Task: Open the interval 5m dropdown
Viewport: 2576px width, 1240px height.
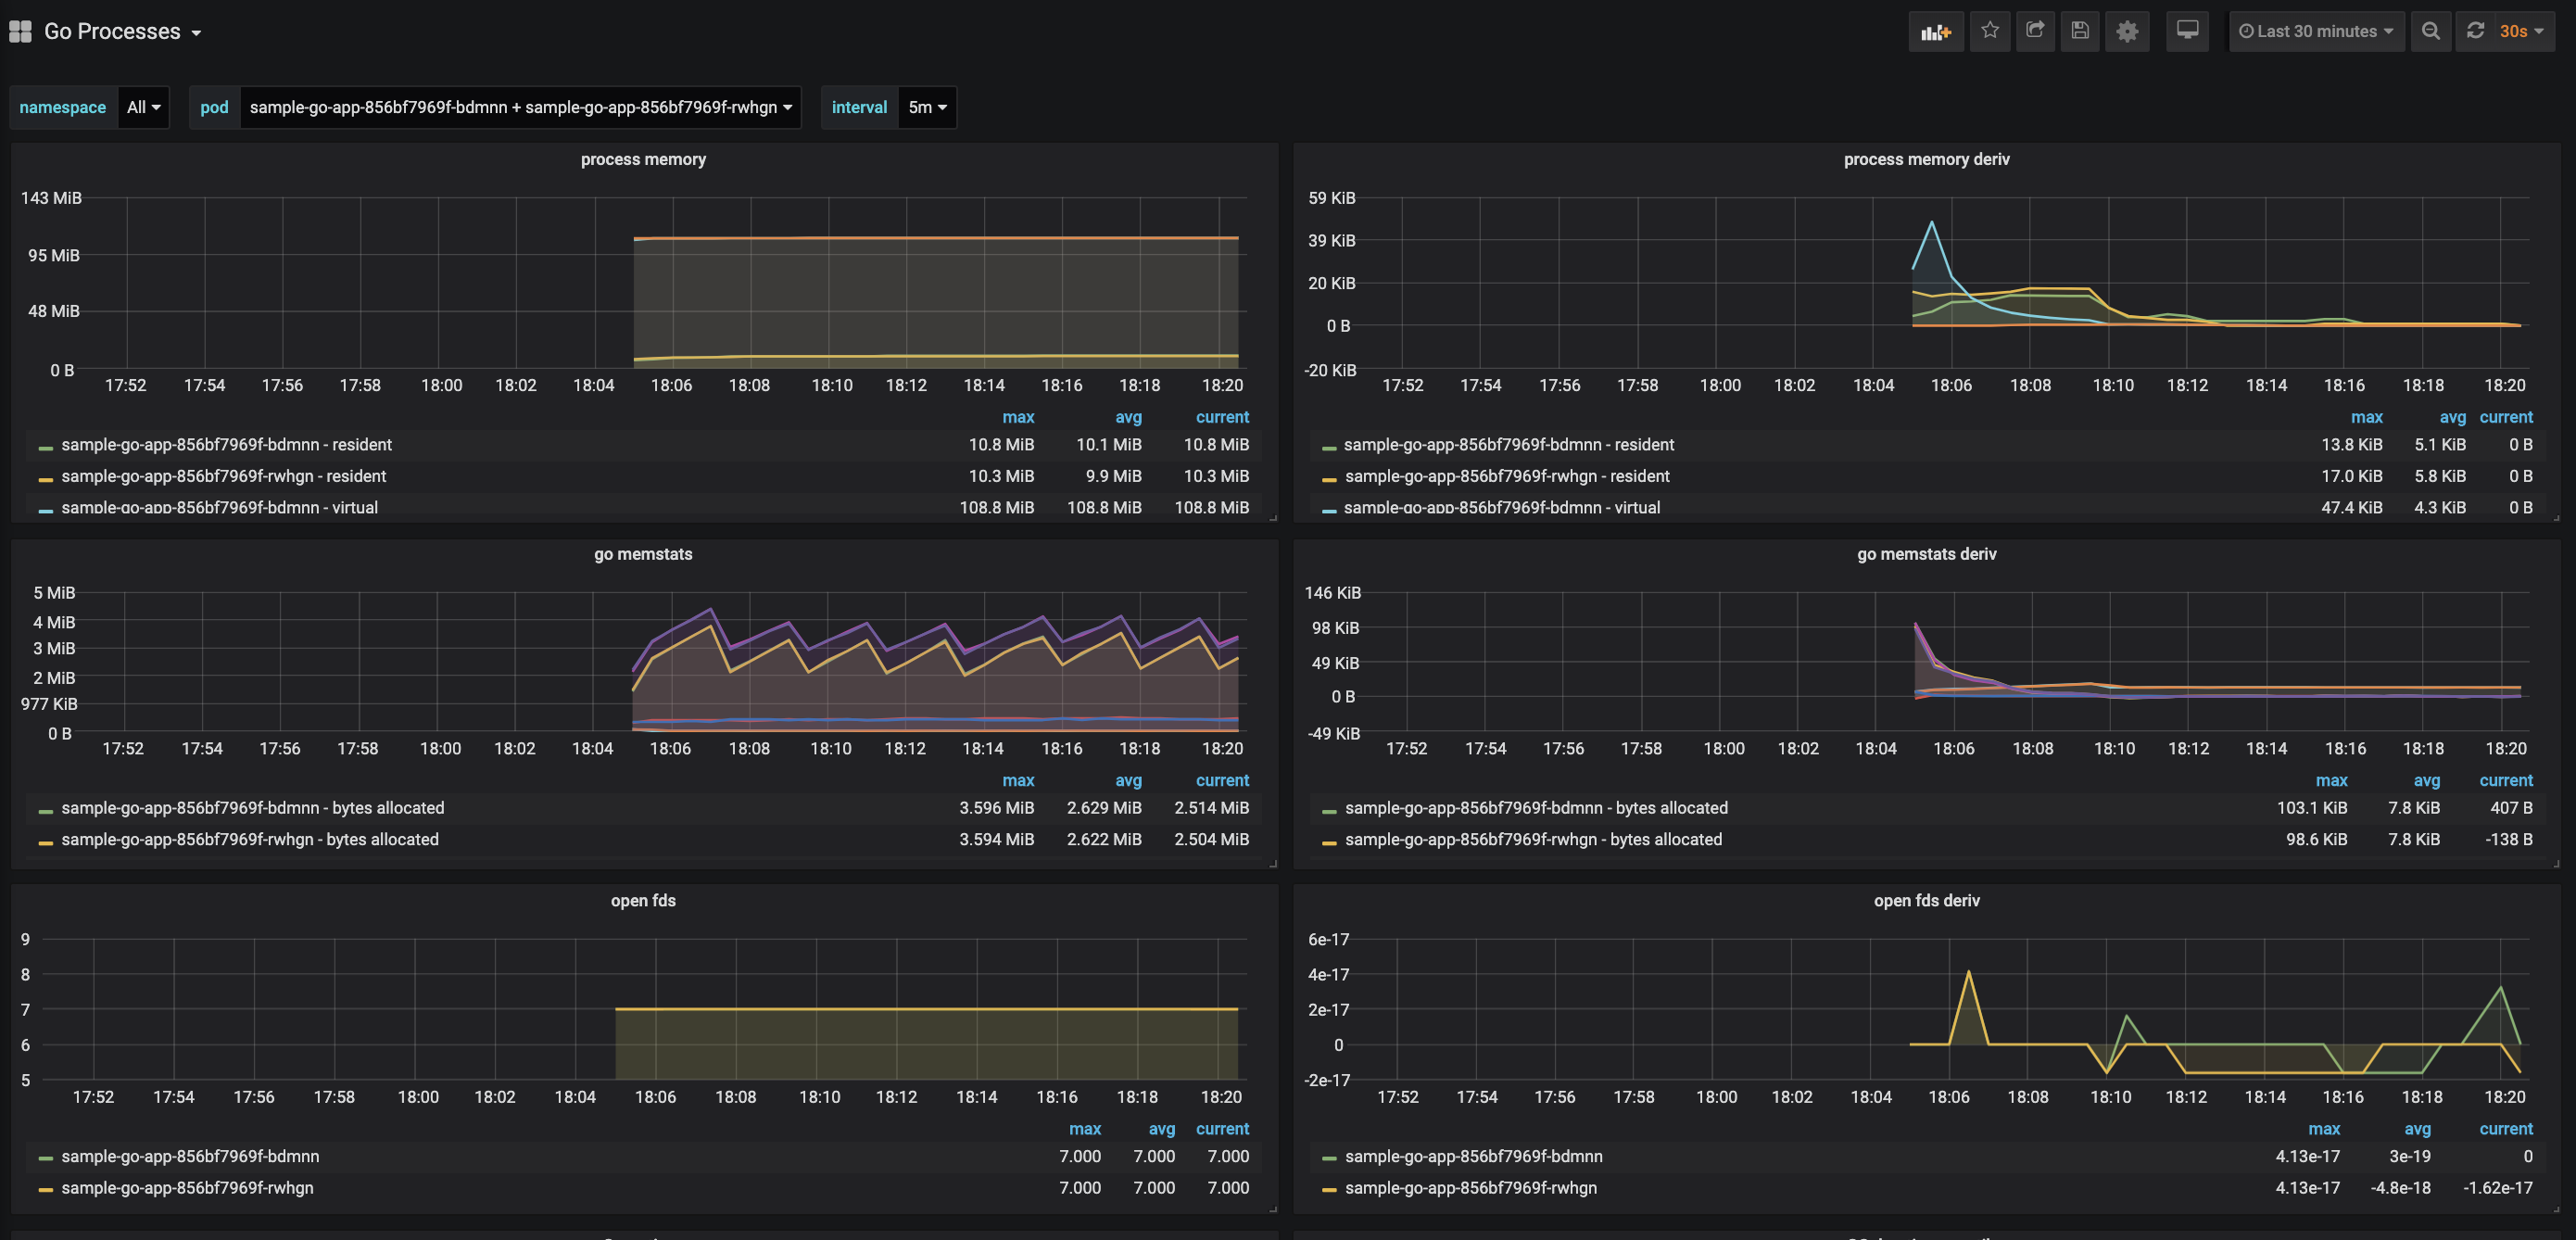Action: 926,107
